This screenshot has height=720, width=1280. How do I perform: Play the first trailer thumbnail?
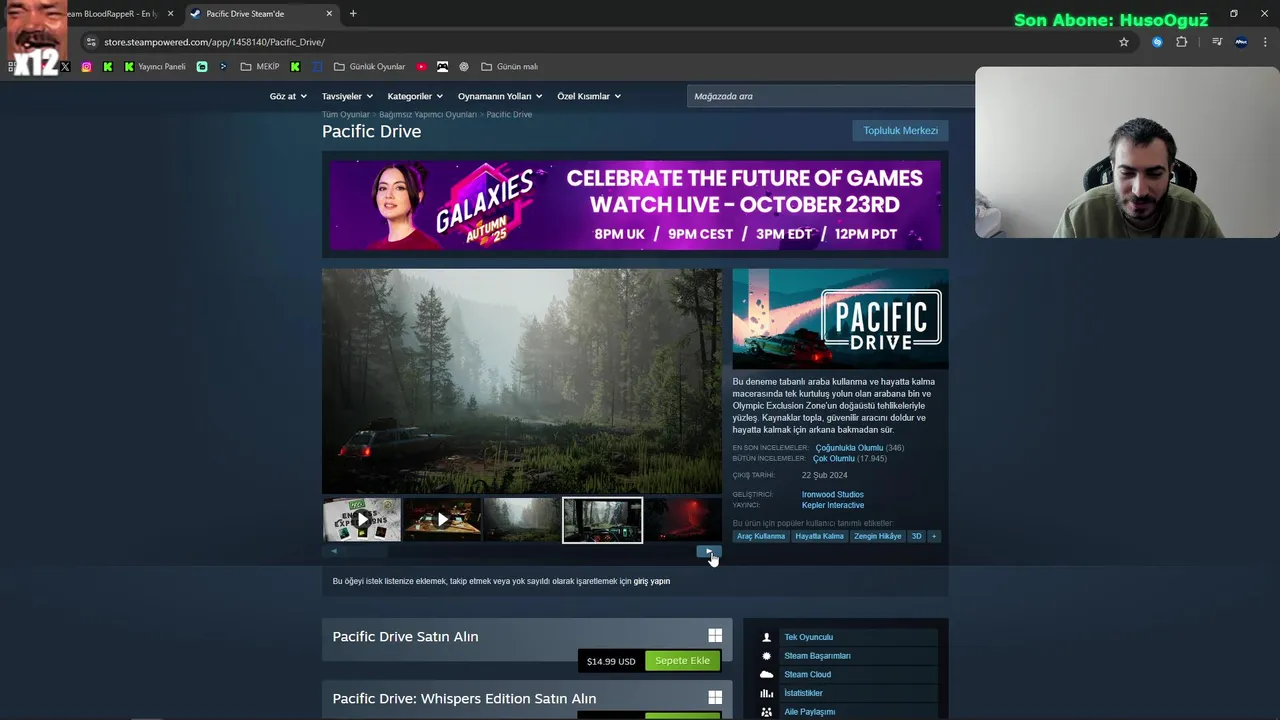point(362,520)
